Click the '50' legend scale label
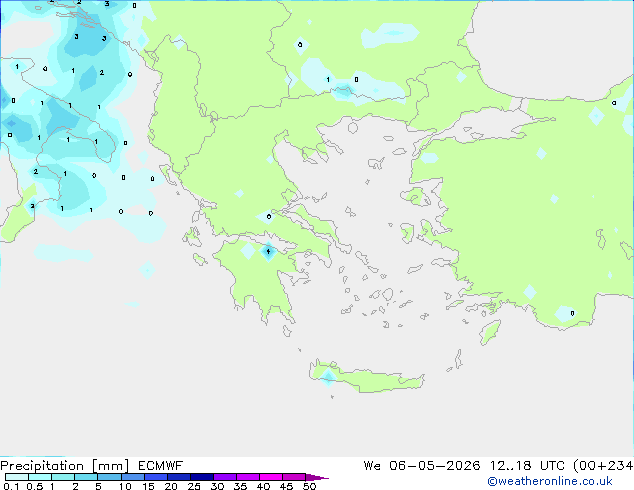The image size is (634, 490). pyautogui.click(x=310, y=486)
